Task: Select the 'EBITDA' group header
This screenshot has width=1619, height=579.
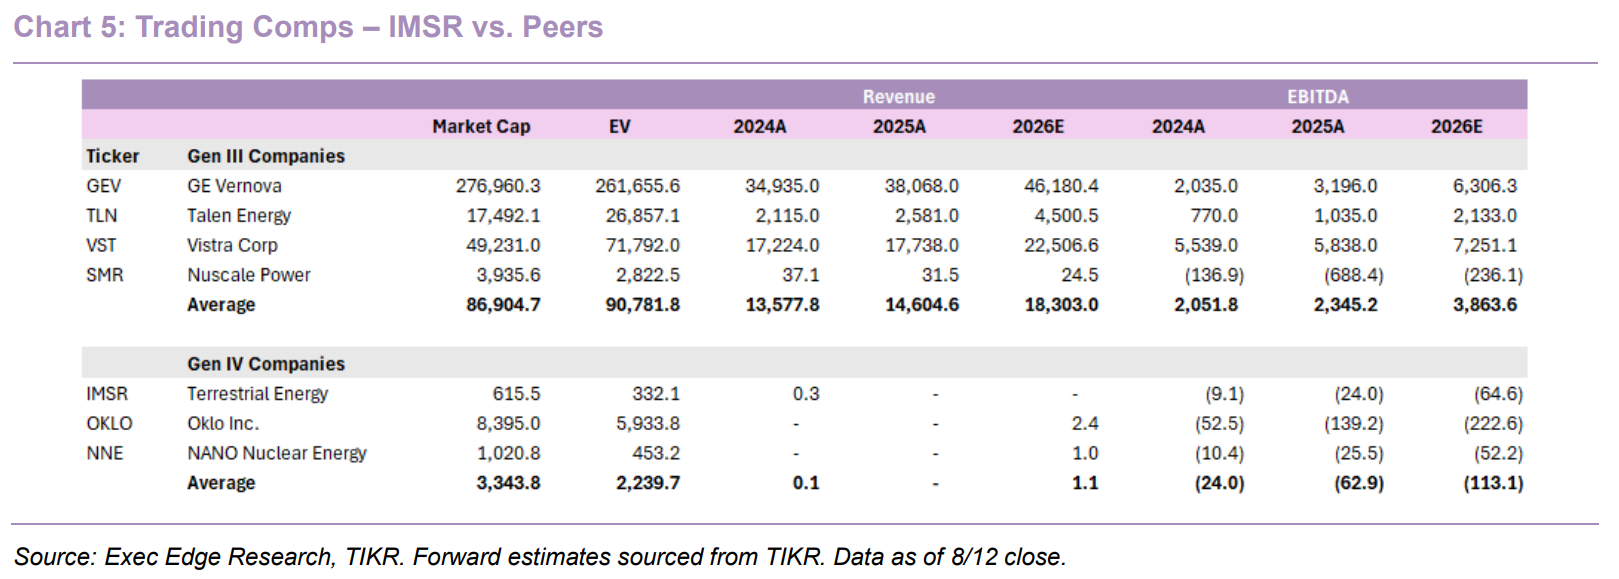Action: click(x=1318, y=97)
